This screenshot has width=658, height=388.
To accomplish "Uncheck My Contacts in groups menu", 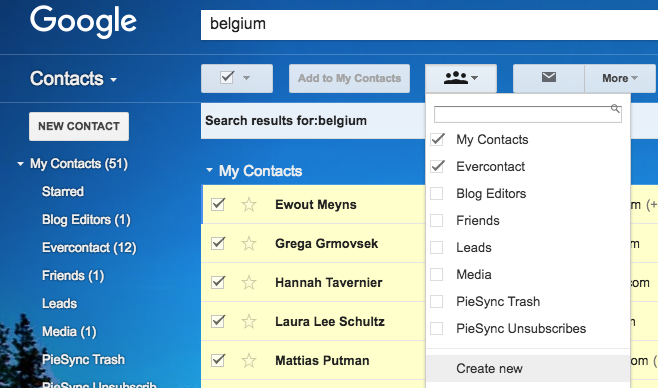I will pyautogui.click(x=437, y=139).
